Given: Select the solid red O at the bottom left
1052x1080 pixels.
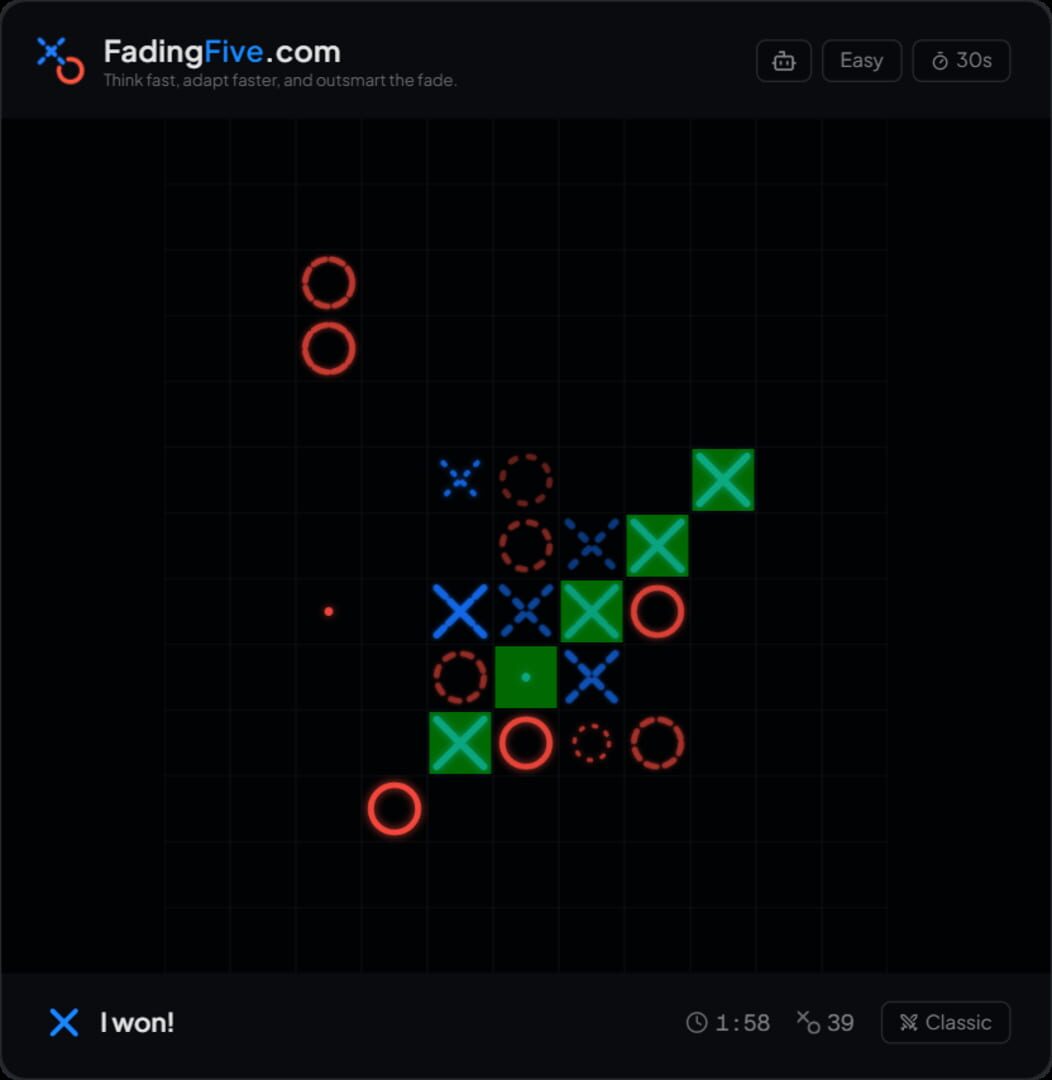Looking at the screenshot, I should click(392, 808).
